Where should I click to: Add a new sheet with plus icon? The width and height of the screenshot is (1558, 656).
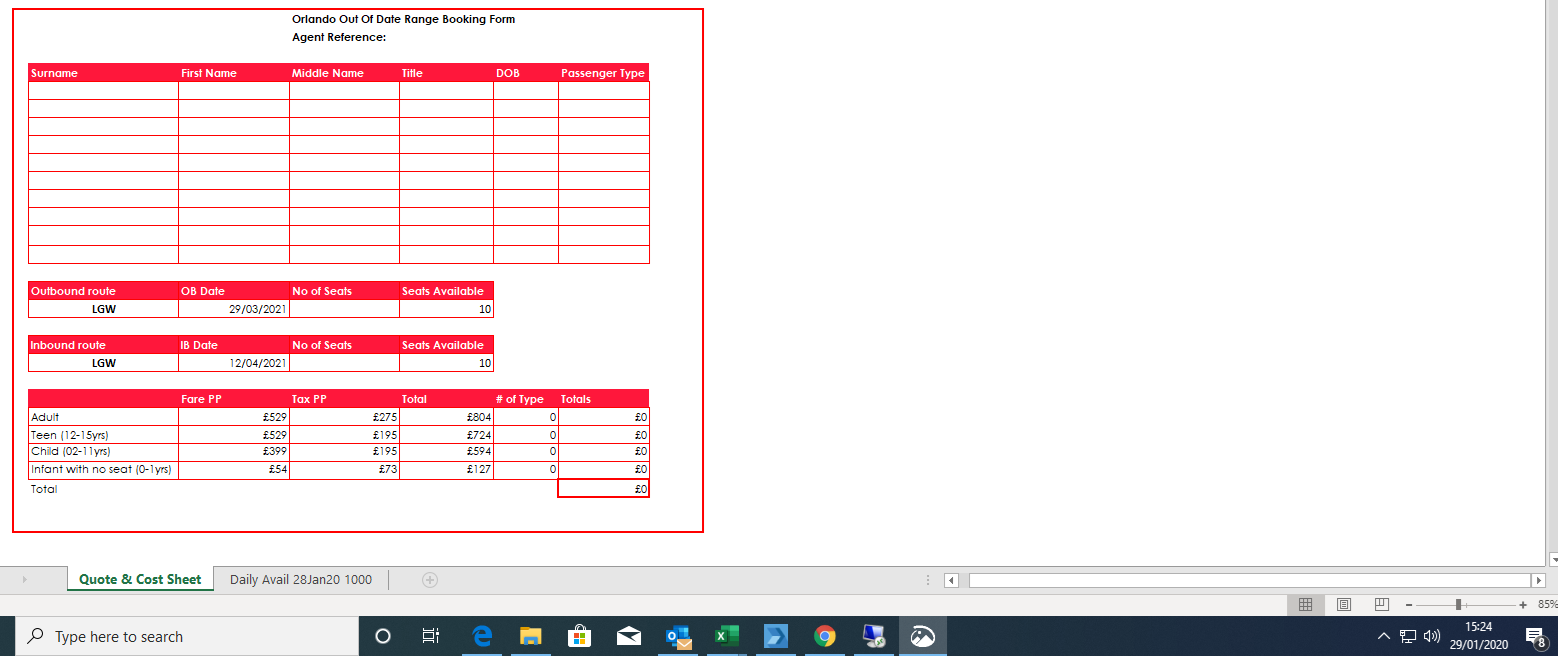click(x=430, y=580)
